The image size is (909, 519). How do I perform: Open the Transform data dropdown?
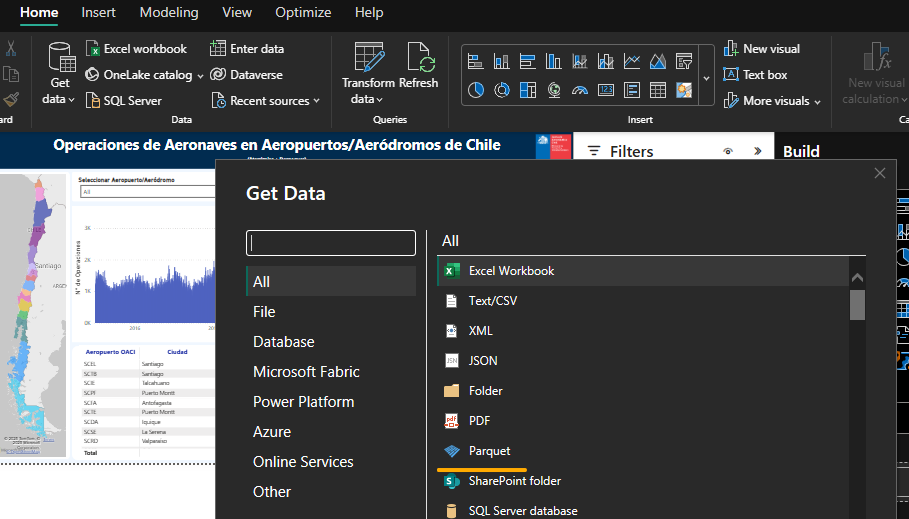368,74
